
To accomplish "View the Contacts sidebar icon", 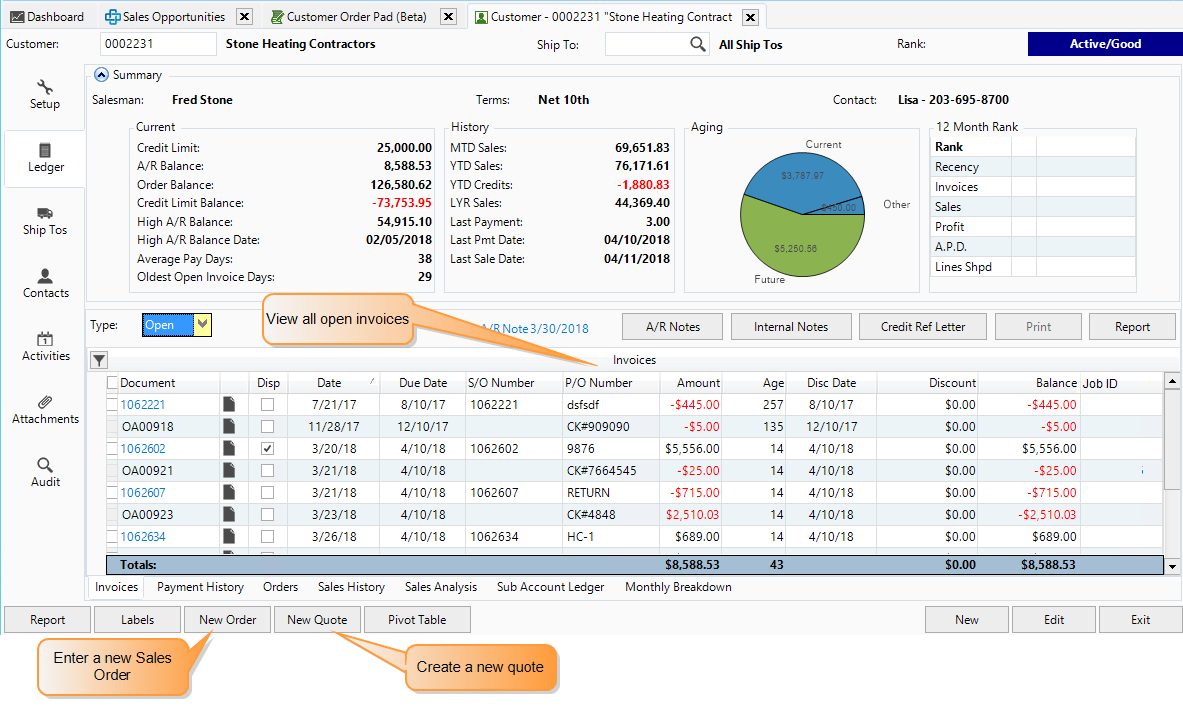I will coord(44,283).
